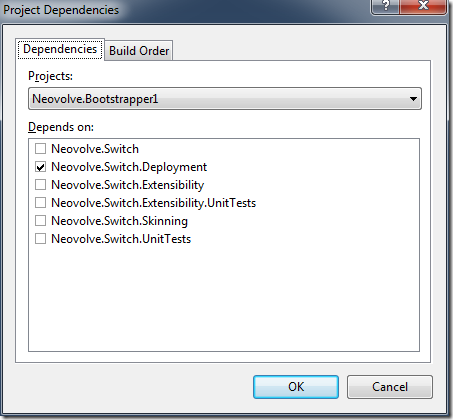Click the Neovolve.Switch.Deployment label text
Image resolution: width=453 pixels, height=420 pixels.
point(129,167)
